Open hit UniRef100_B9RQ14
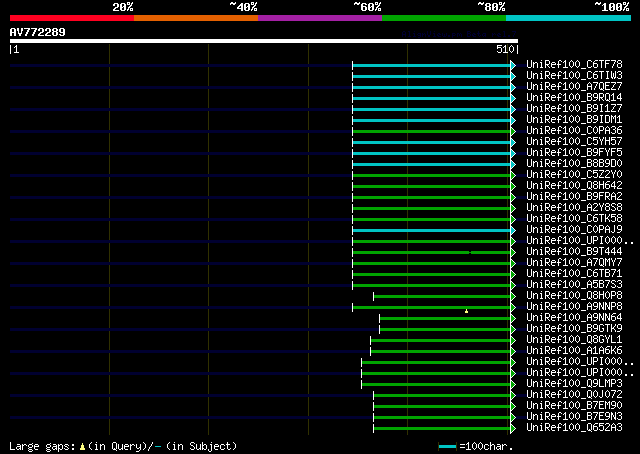 tap(574, 98)
